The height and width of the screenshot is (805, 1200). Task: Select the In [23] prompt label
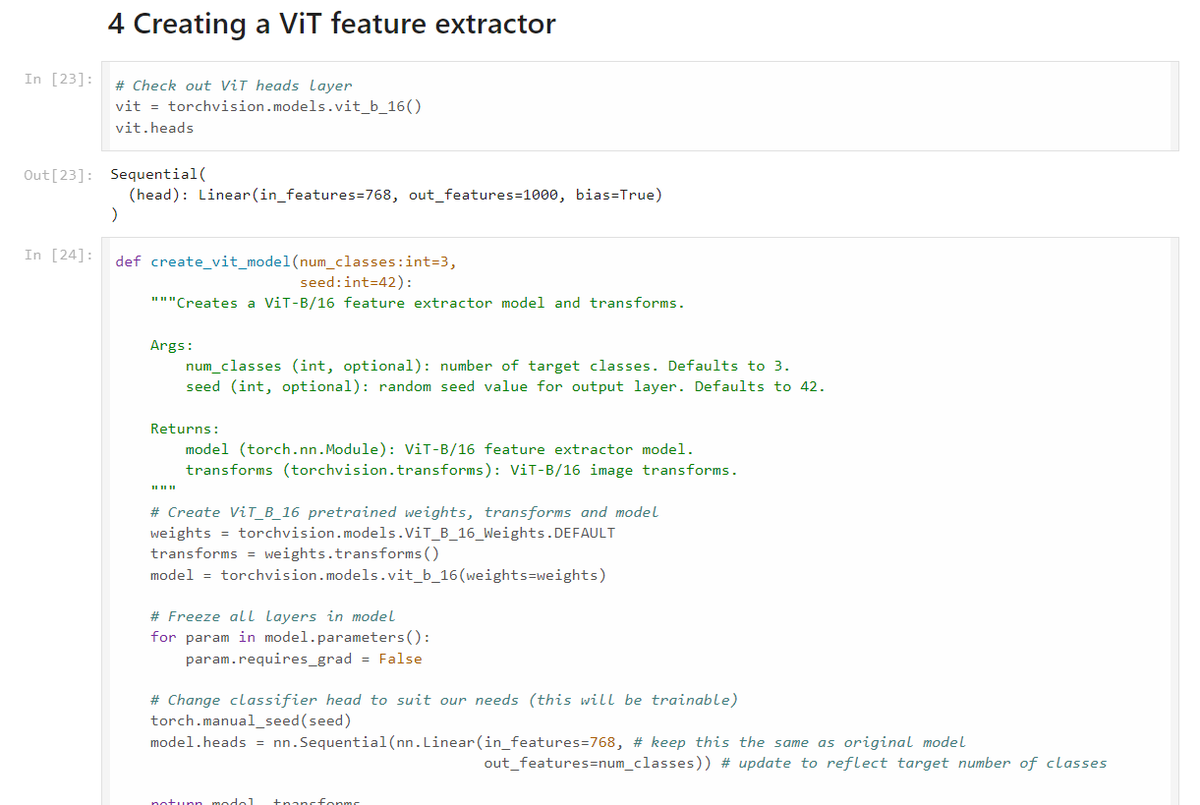60,78
